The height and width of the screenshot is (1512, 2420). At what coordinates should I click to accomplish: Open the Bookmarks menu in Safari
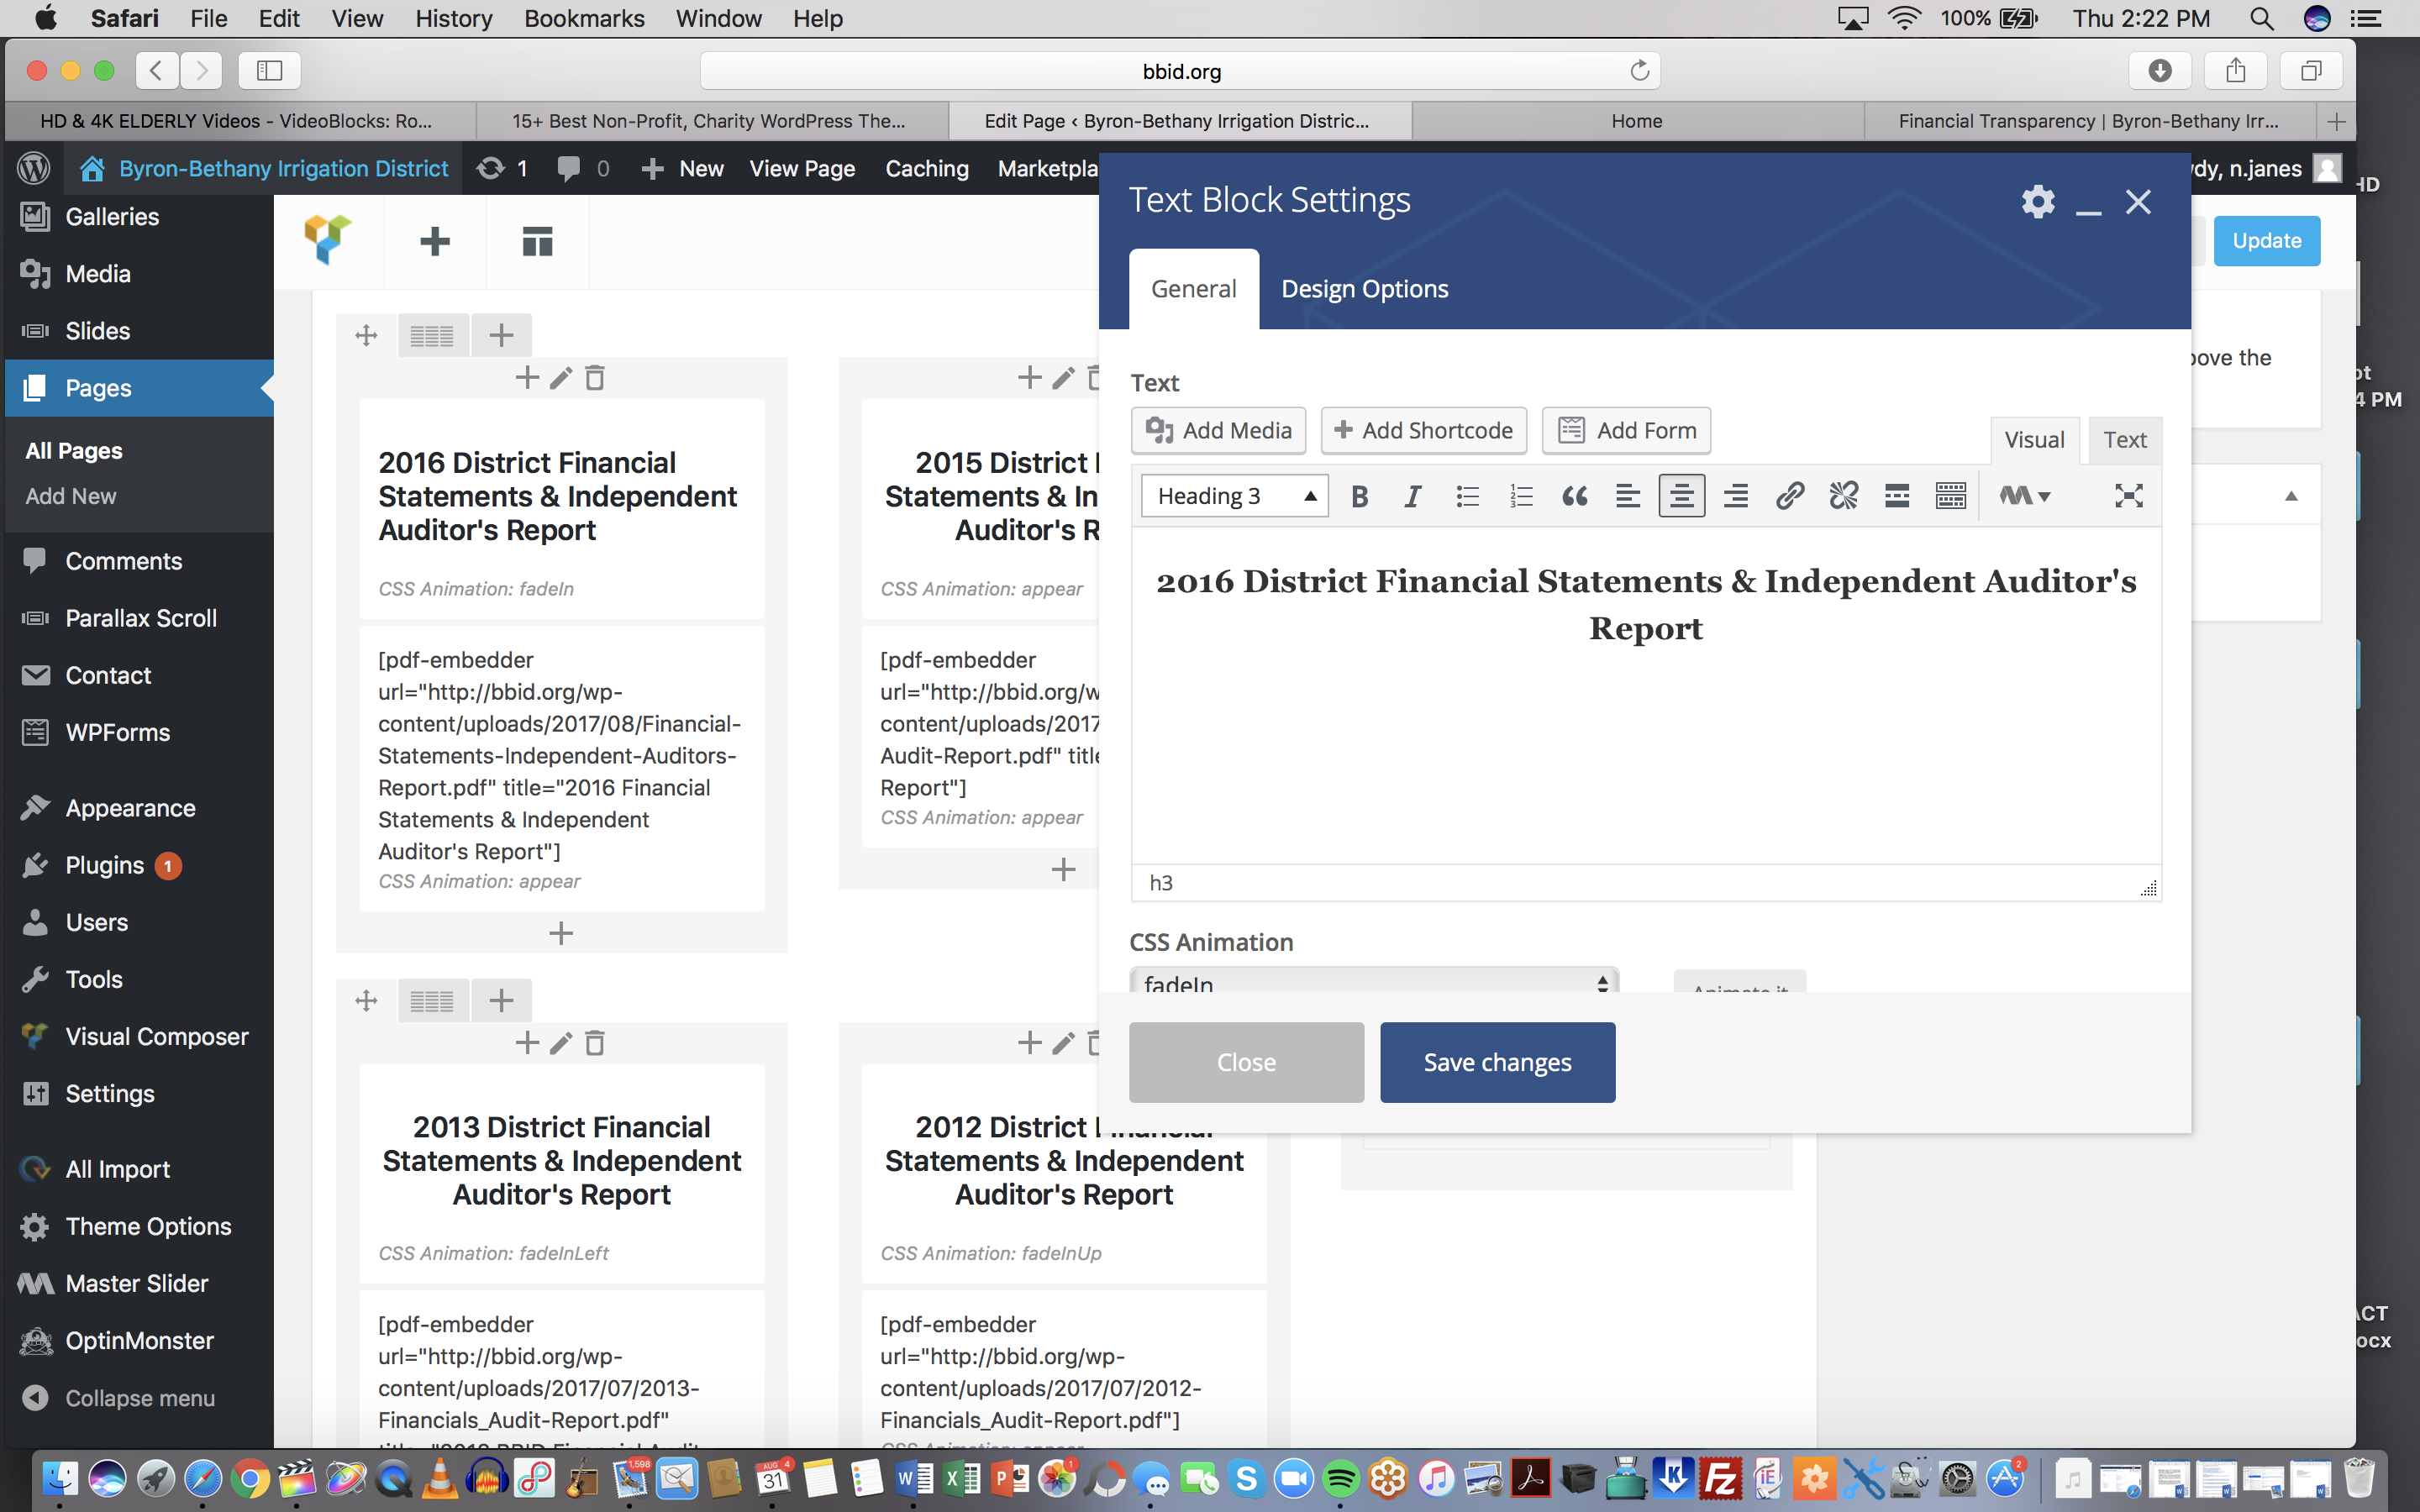[584, 18]
